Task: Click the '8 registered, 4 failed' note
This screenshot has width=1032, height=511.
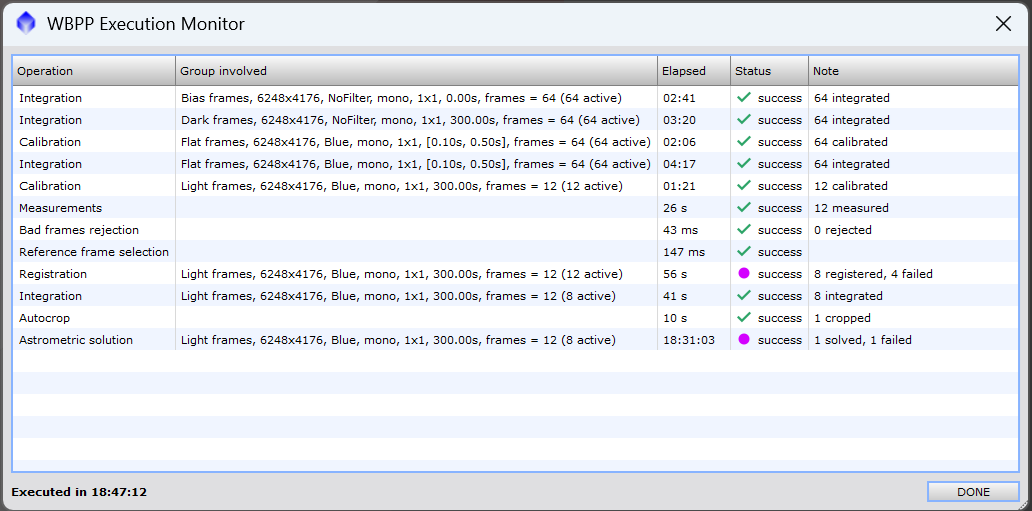Action: (x=873, y=274)
